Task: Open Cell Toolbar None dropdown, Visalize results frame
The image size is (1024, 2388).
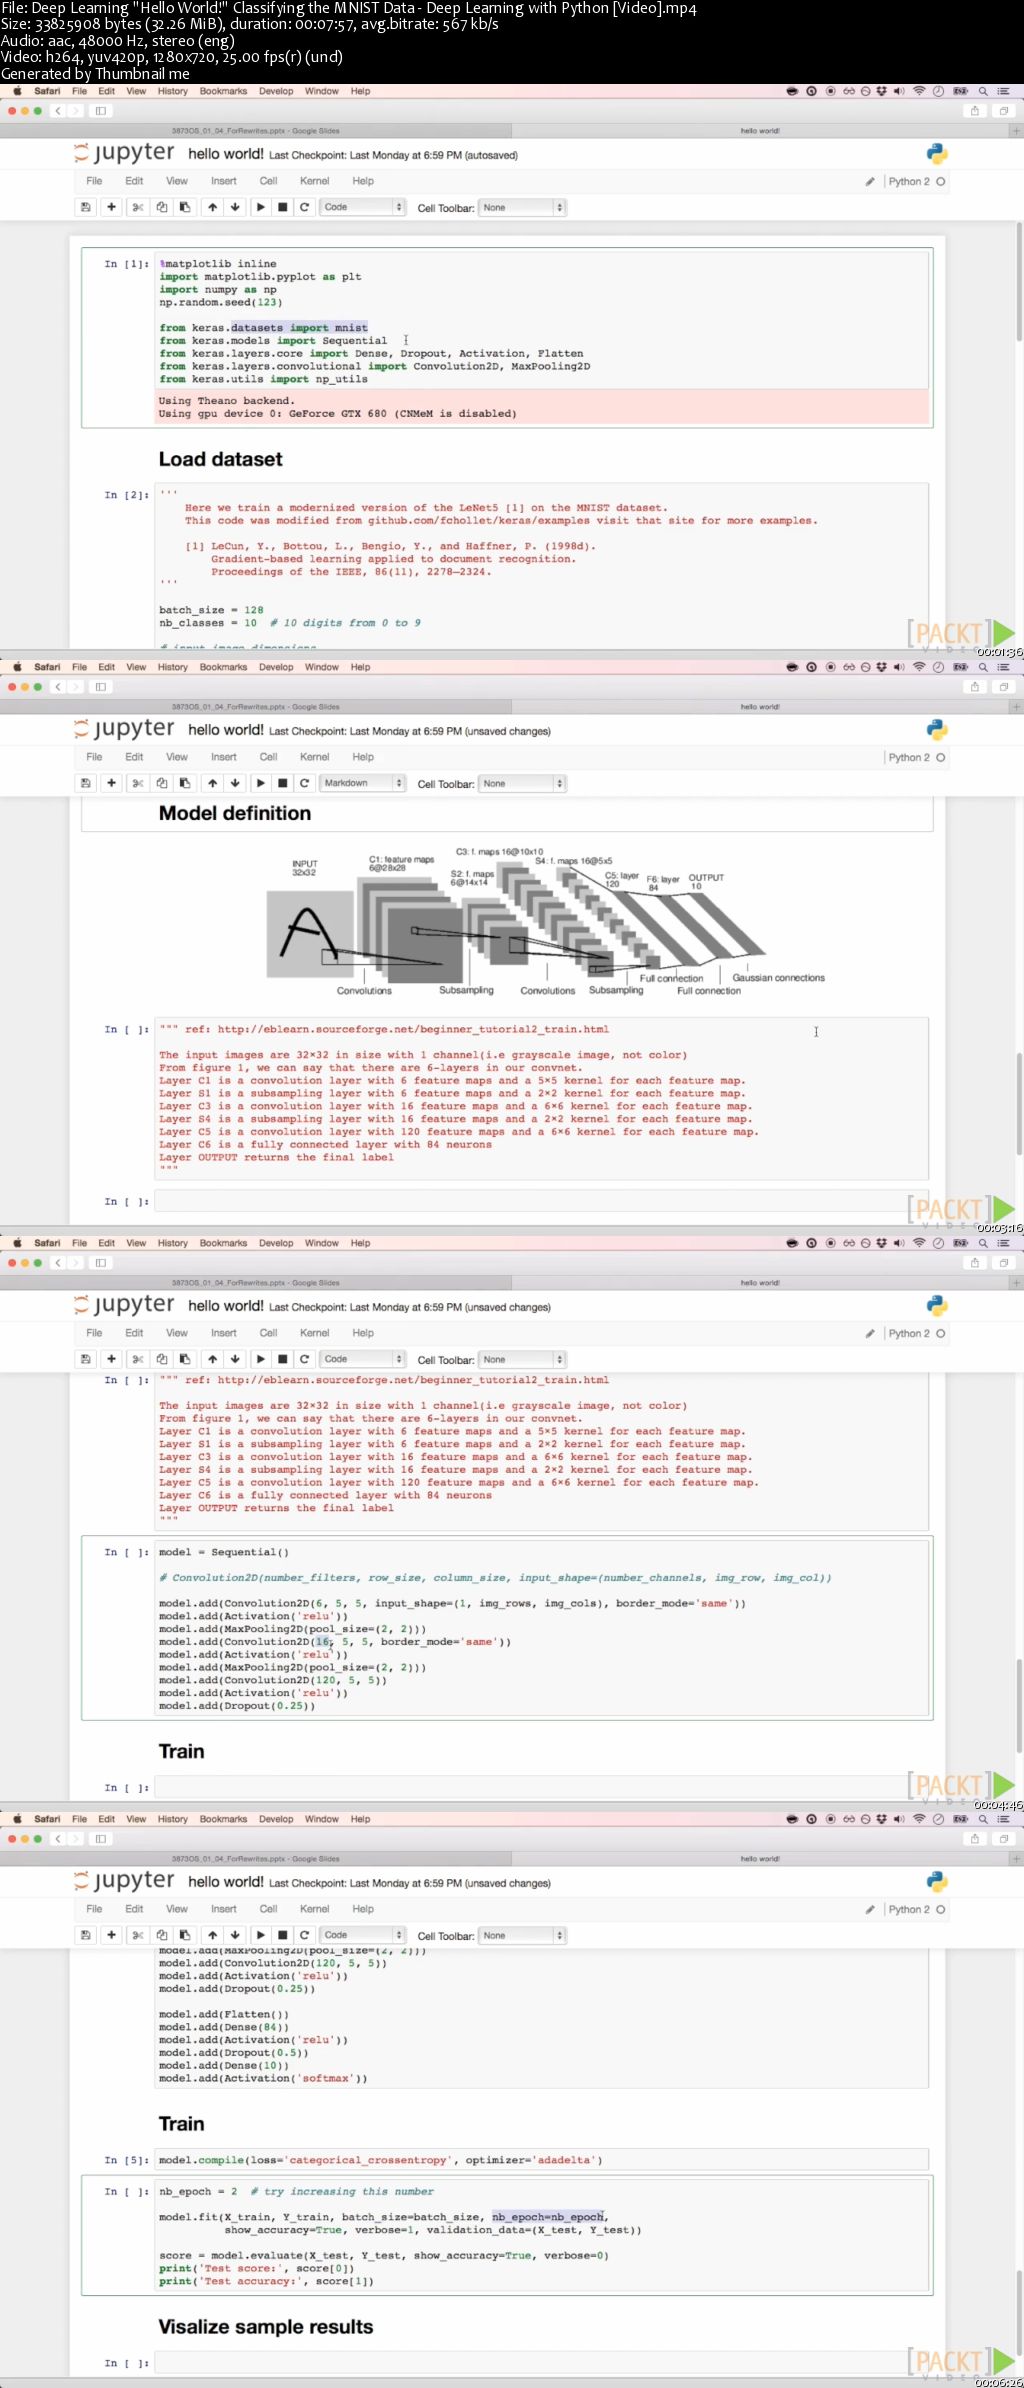Action: 522,1935
